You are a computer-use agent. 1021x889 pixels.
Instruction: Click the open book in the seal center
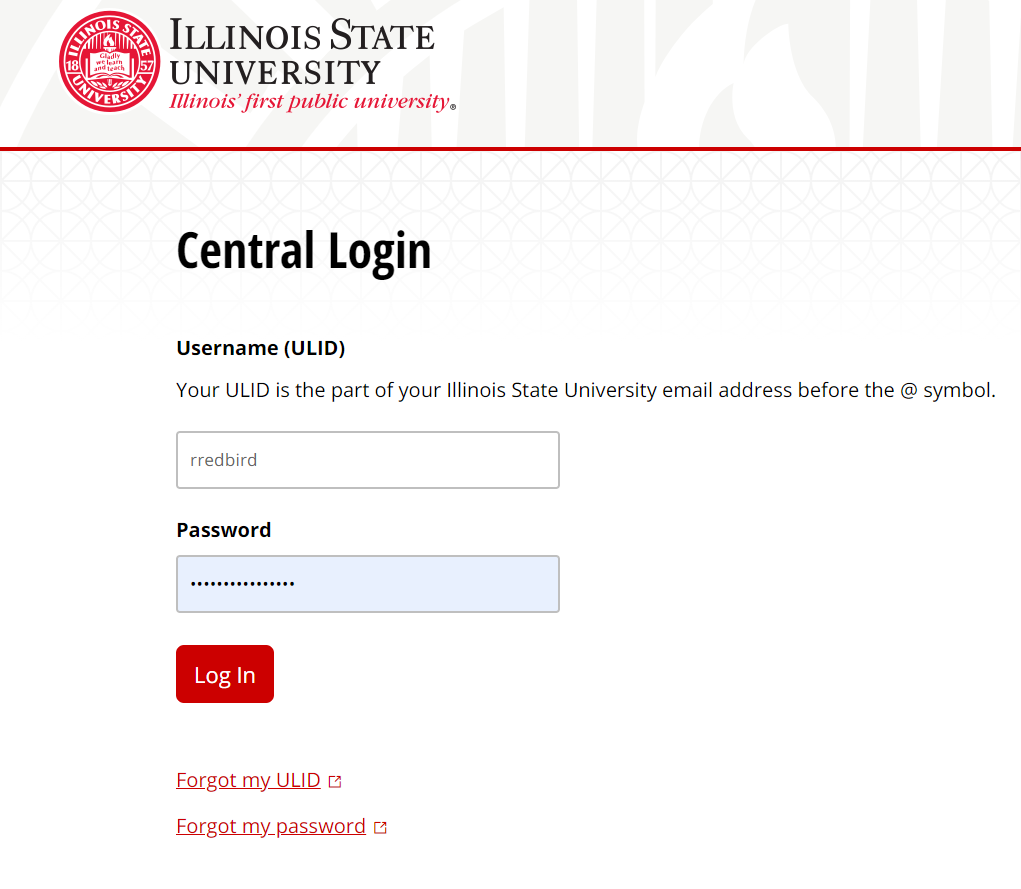pos(109,64)
